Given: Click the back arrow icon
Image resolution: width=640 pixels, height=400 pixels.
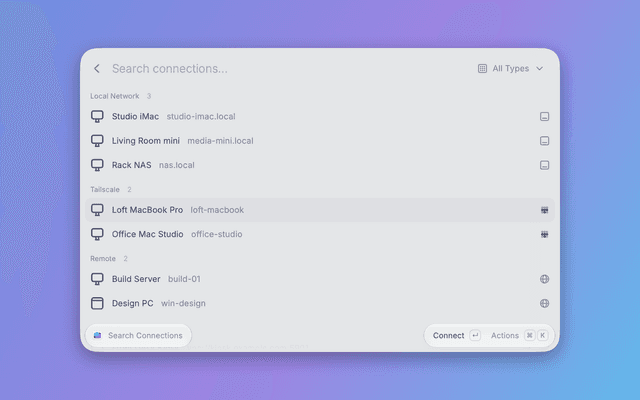Looking at the screenshot, I should (x=97, y=69).
